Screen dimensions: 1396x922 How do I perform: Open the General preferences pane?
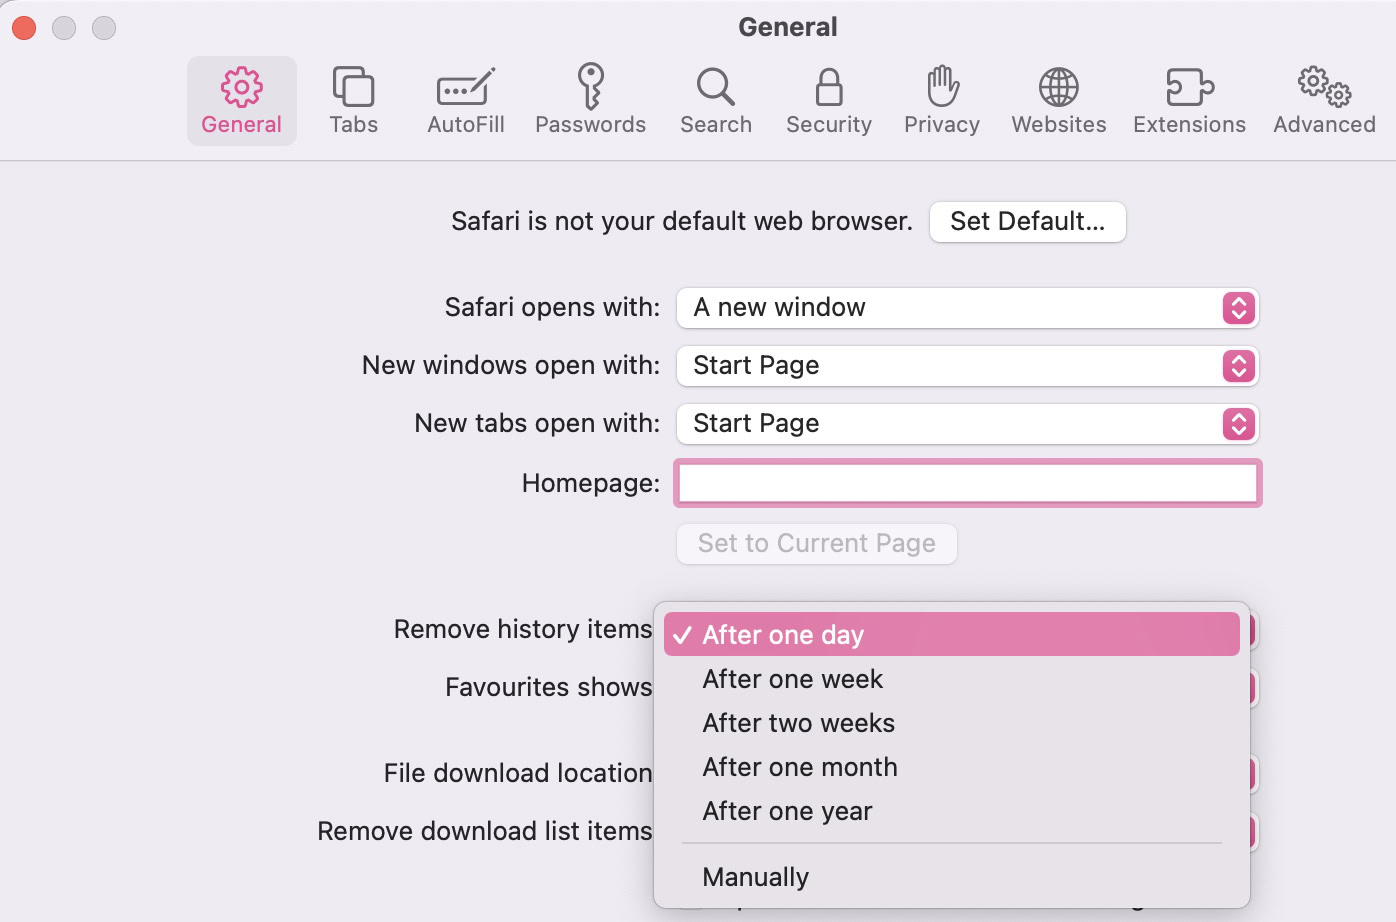[x=241, y=101]
